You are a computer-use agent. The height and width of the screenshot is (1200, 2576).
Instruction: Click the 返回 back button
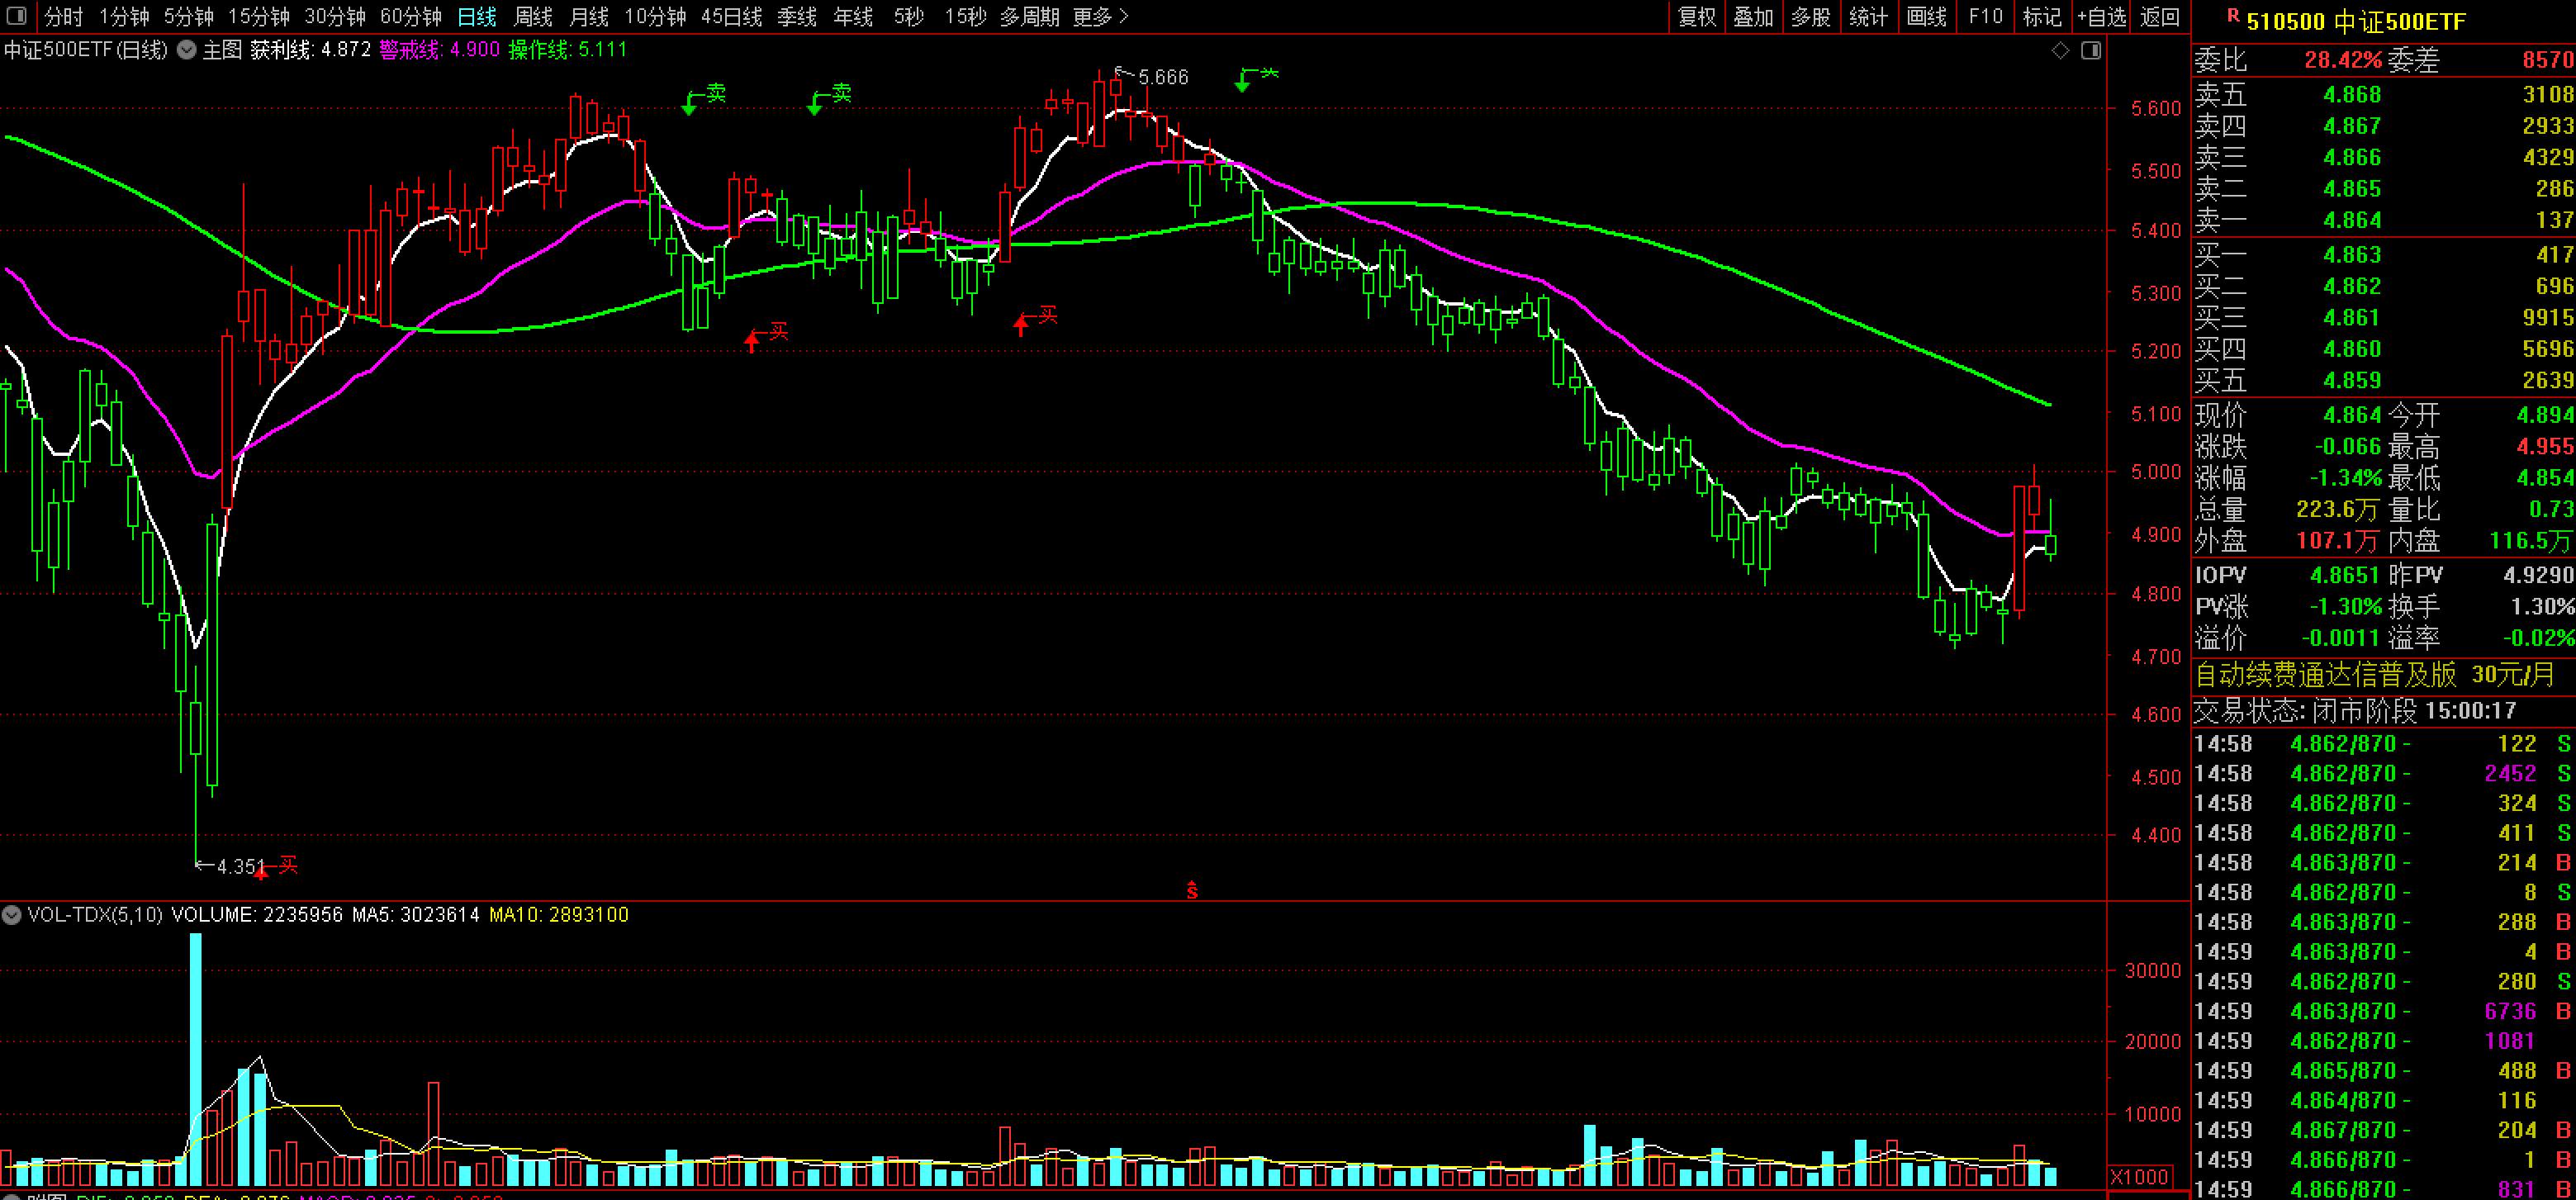pyautogui.click(x=2160, y=16)
